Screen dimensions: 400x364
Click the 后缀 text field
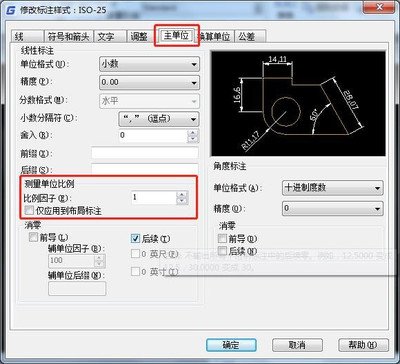[145, 169]
